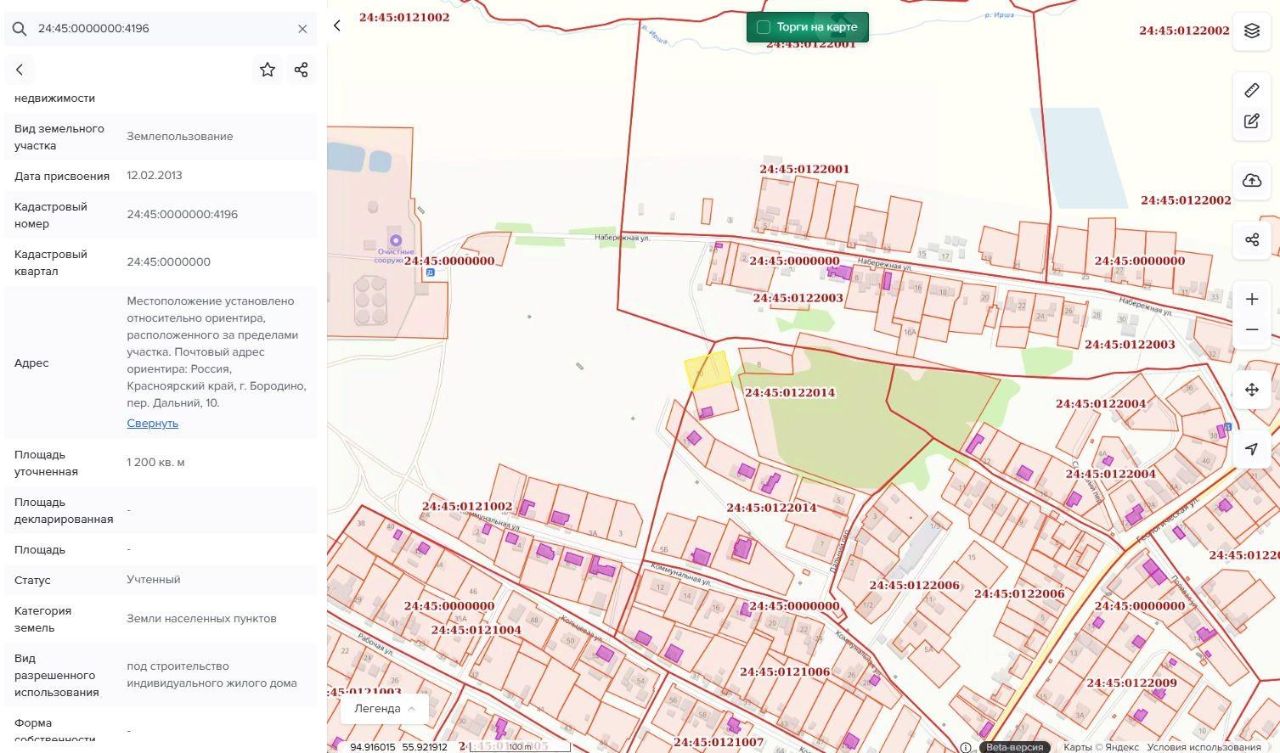Image resolution: width=1280 pixels, height=753 pixels.
Task: Clear the cadastral number search field
Action: pos(303,29)
